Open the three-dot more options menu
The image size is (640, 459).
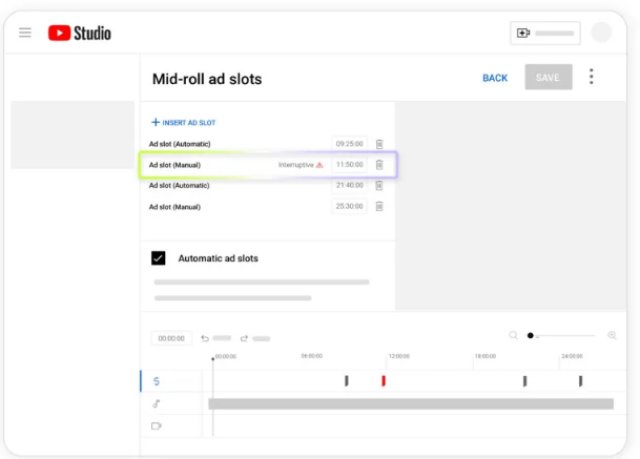(591, 76)
